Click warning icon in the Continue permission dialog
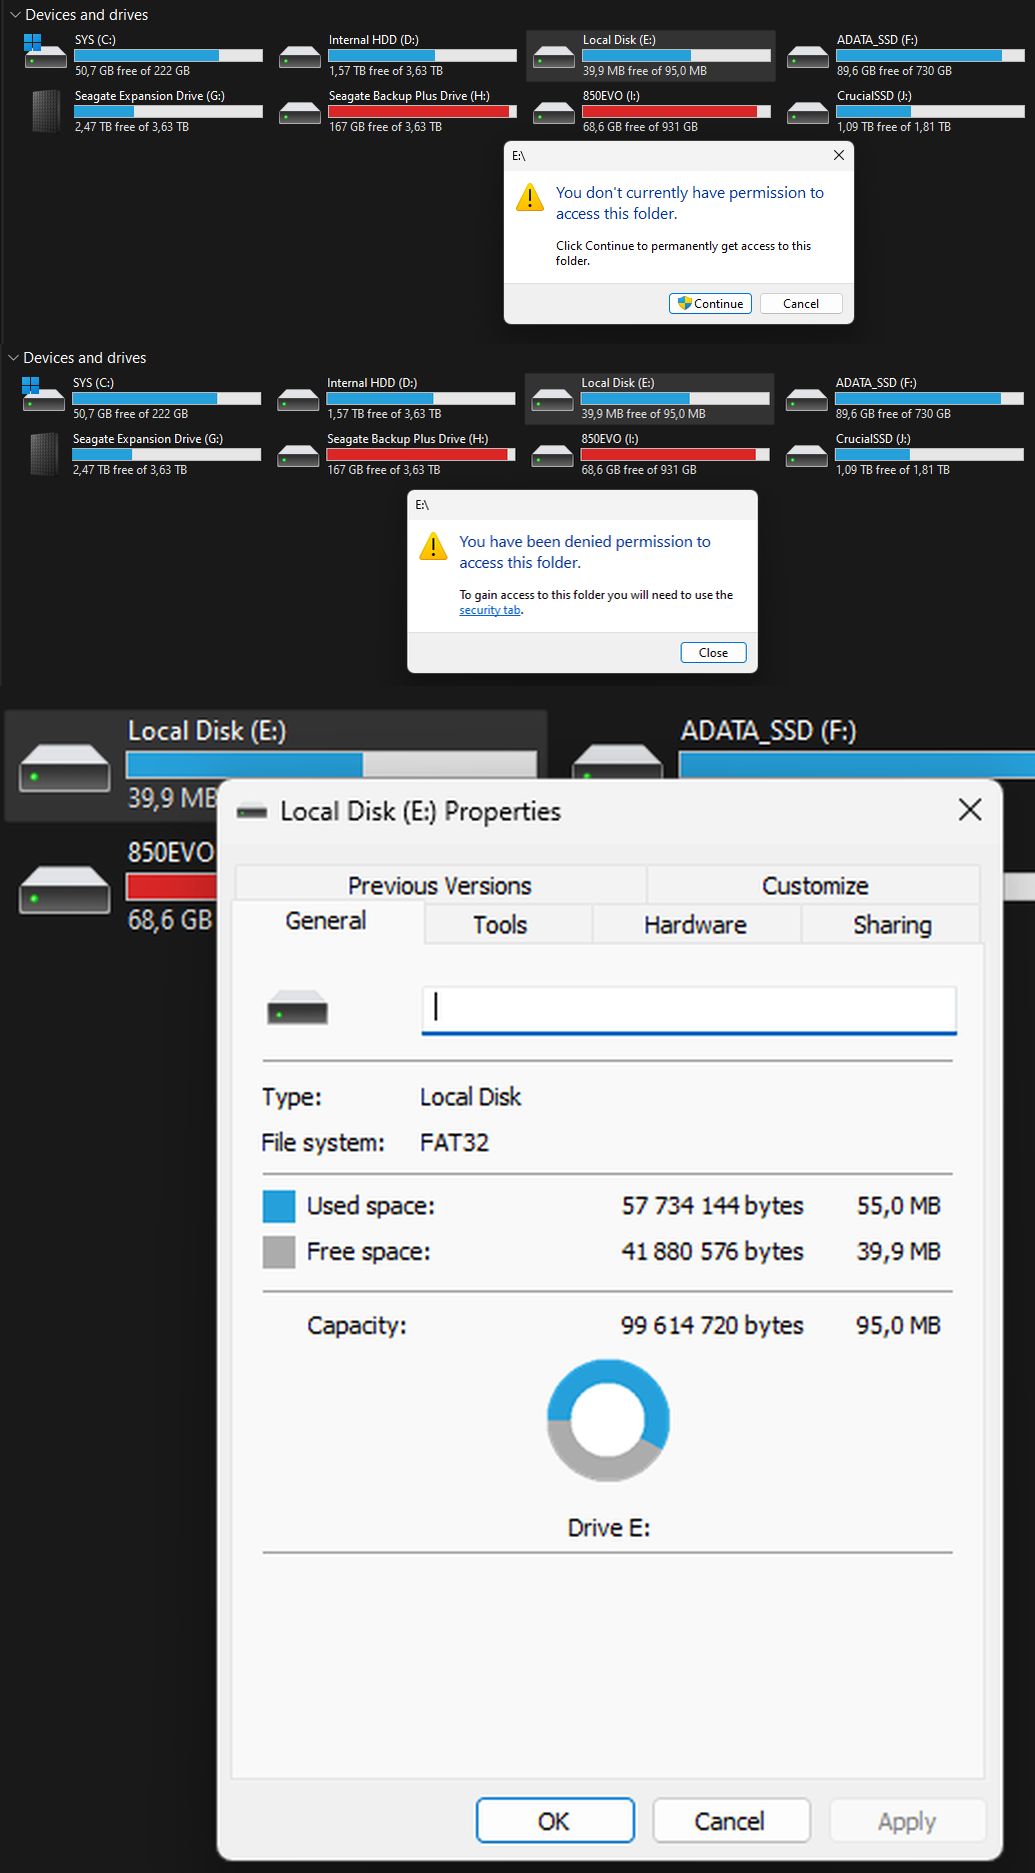Image resolution: width=1035 pixels, height=1873 pixels. tap(529, 197)
